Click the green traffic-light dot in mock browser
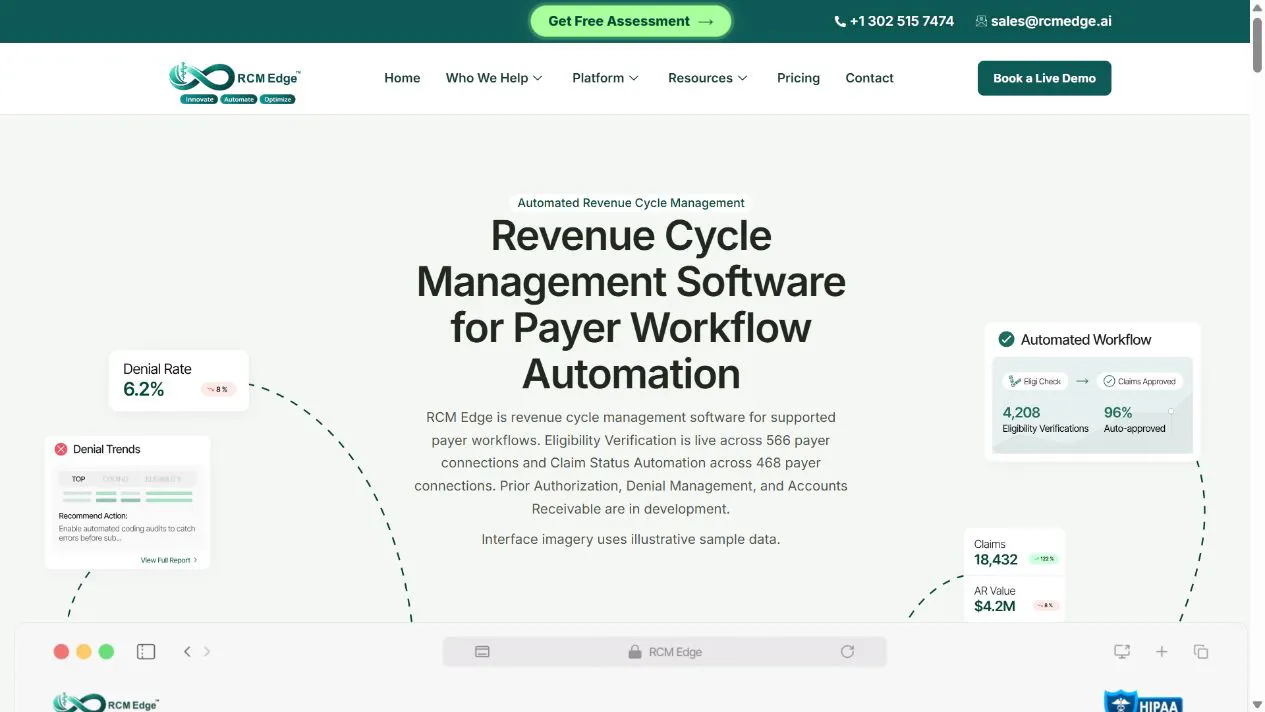This screenshot has height=712, width=1265. (x=107, y=652)
